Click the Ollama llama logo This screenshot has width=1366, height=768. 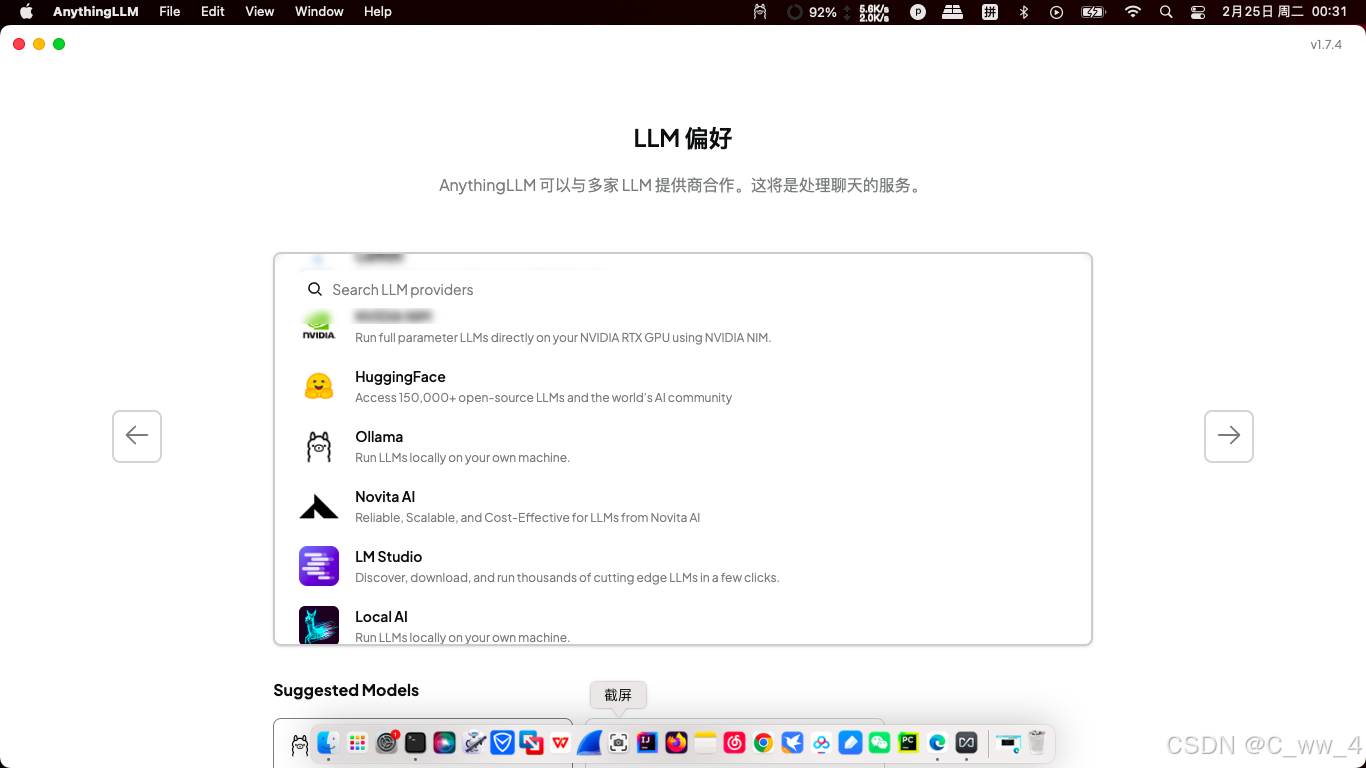pyautogui.click(x=319, y=446)
